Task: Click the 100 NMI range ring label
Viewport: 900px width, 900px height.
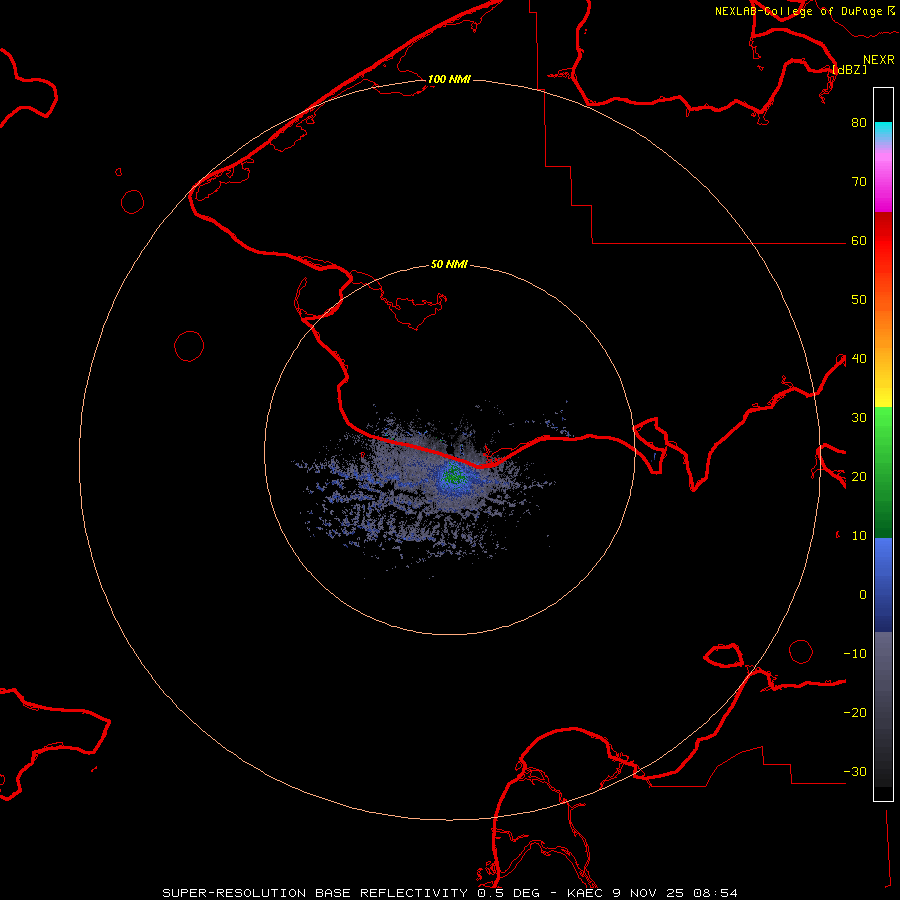Action: (449, 79)
